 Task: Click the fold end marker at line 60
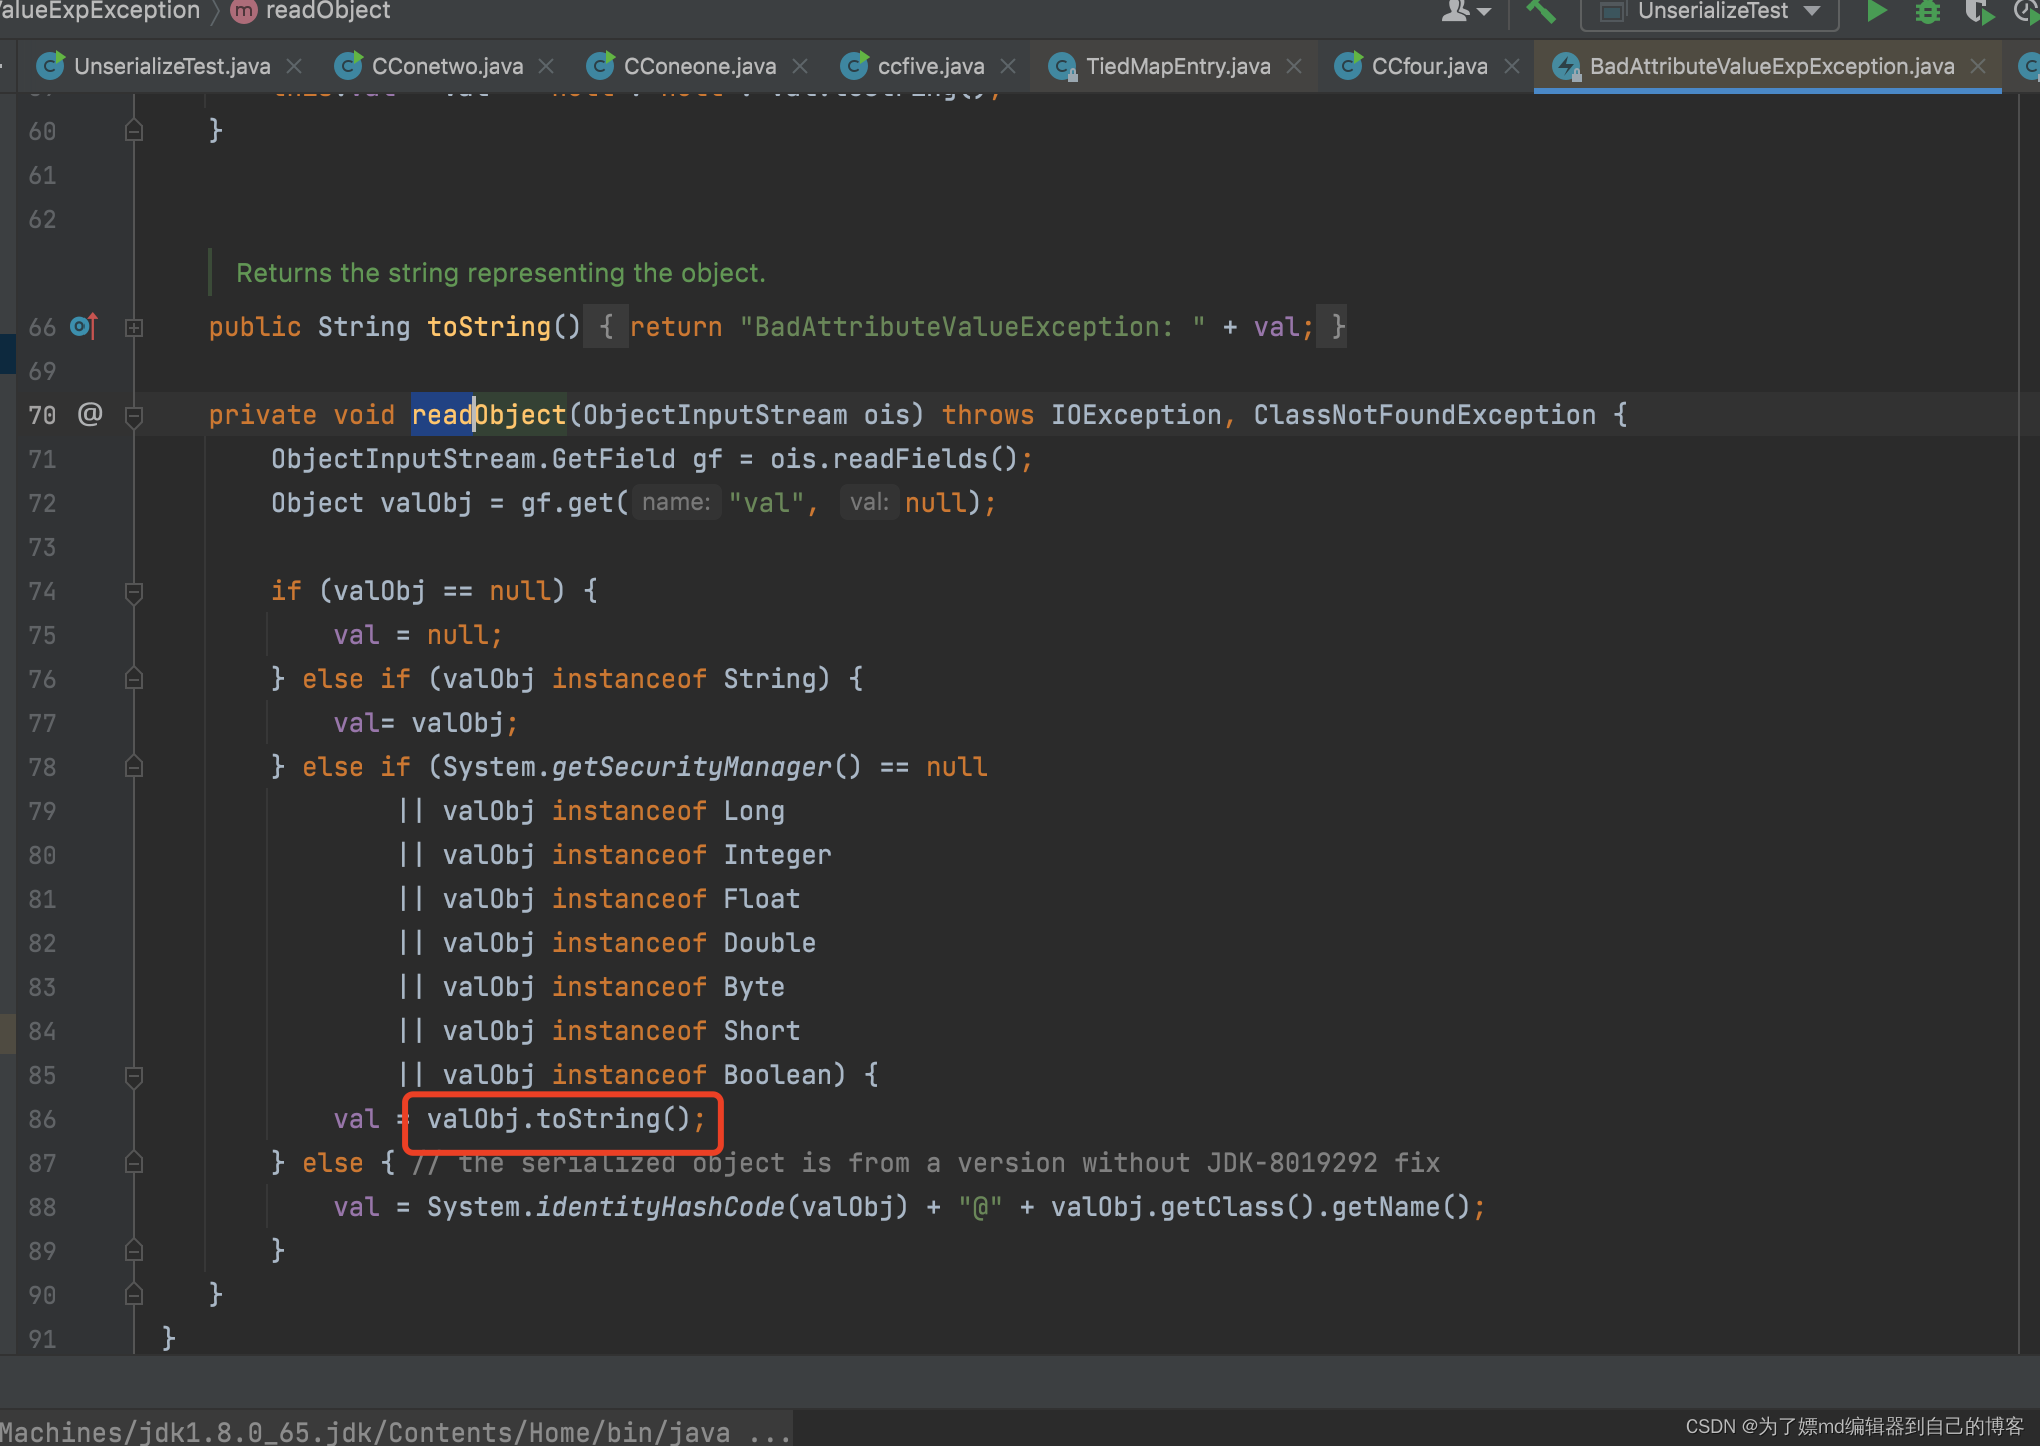tap(134, 130)
